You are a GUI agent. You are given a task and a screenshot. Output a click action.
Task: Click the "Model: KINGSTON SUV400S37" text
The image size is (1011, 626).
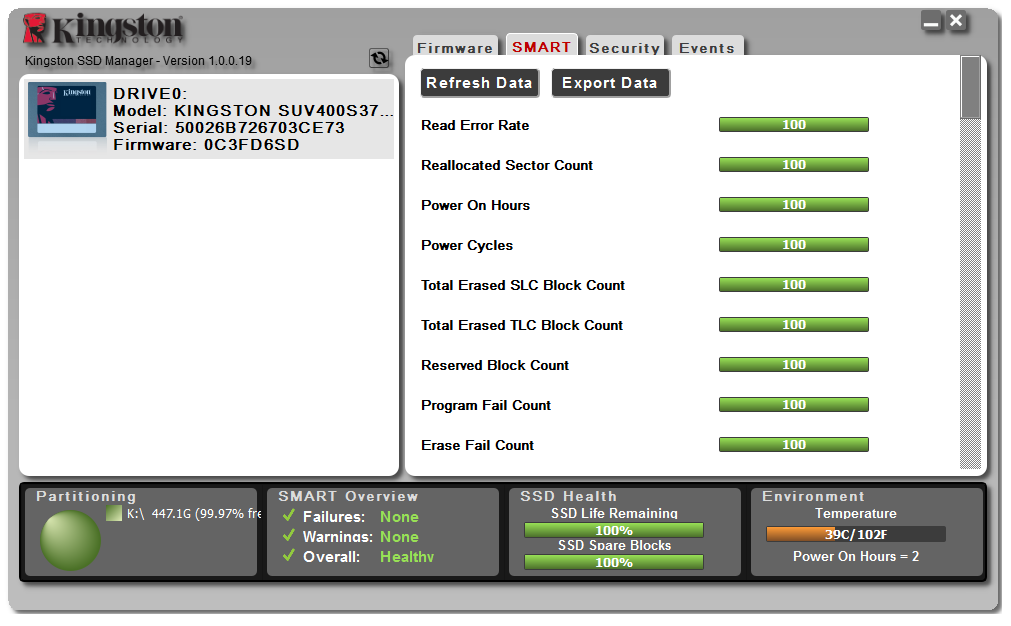(x=253, y=110)
